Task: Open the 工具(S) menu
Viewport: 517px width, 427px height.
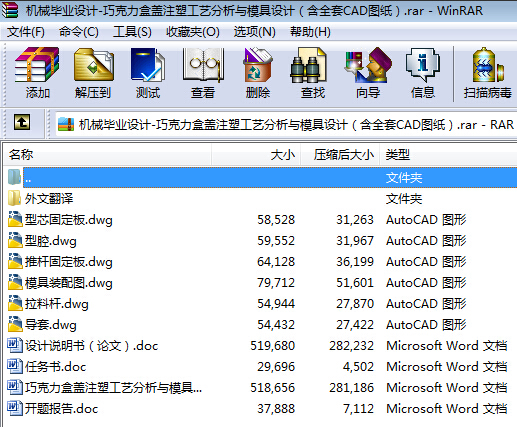Action: [132, 32]
